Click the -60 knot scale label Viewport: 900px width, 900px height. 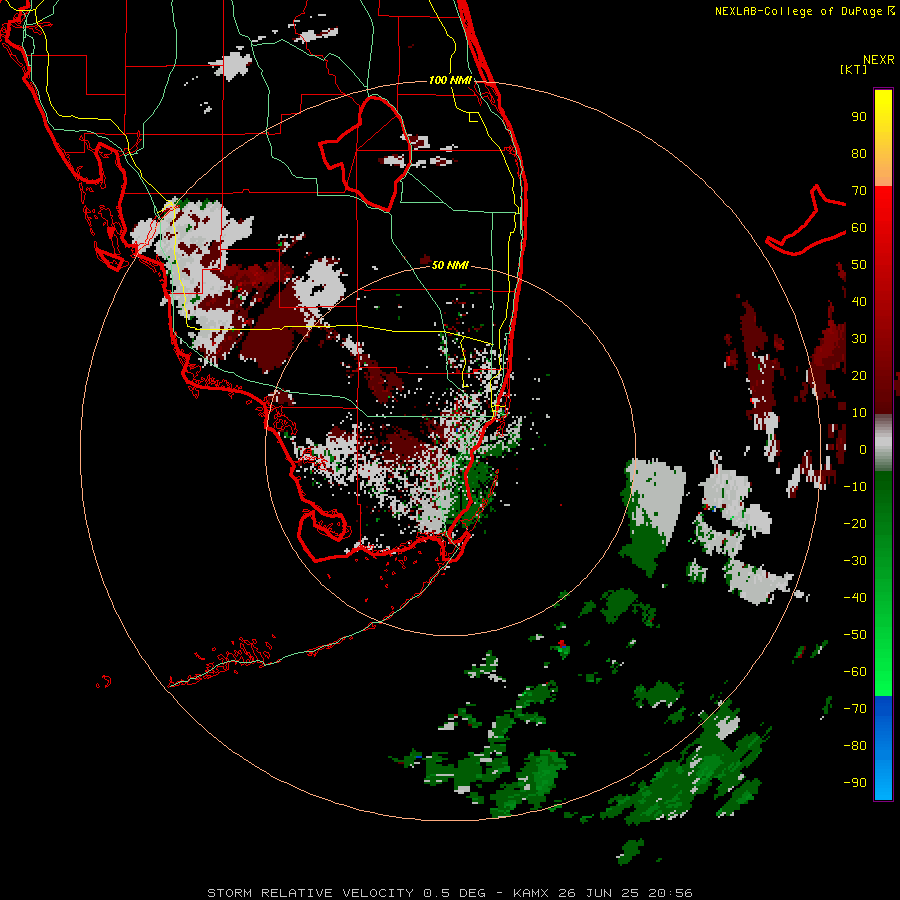(855, 672)
